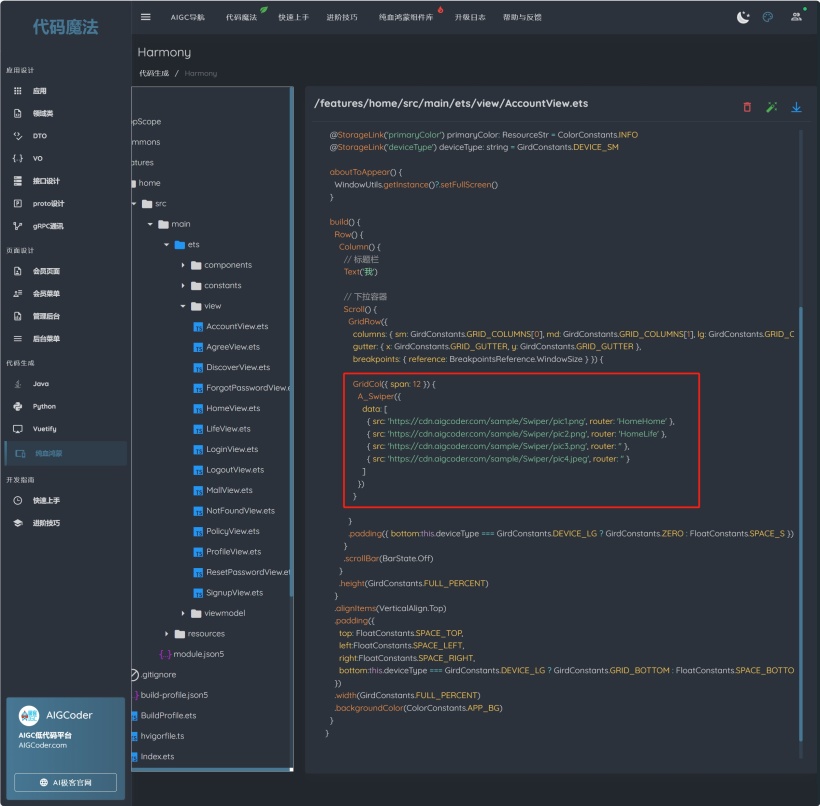Open the 帮助与反馈 top menu

coord(522,18)
